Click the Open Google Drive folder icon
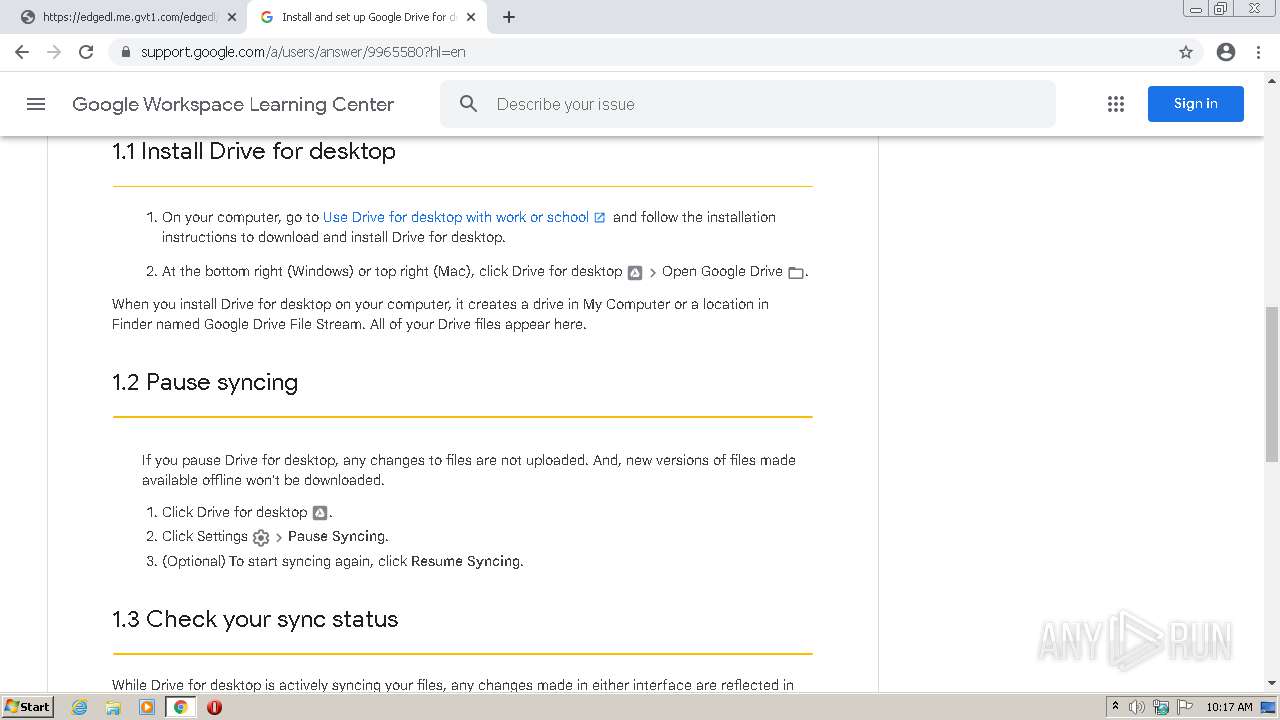 coord(796,272)
